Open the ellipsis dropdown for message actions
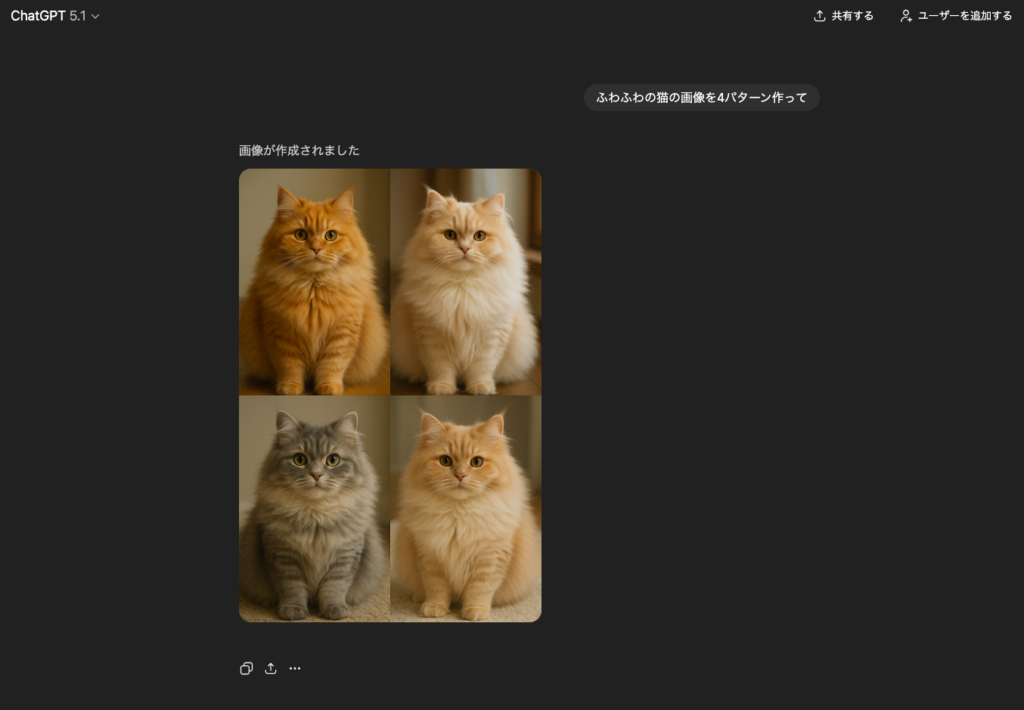1024x710 pixels. [x=294, y=668]
